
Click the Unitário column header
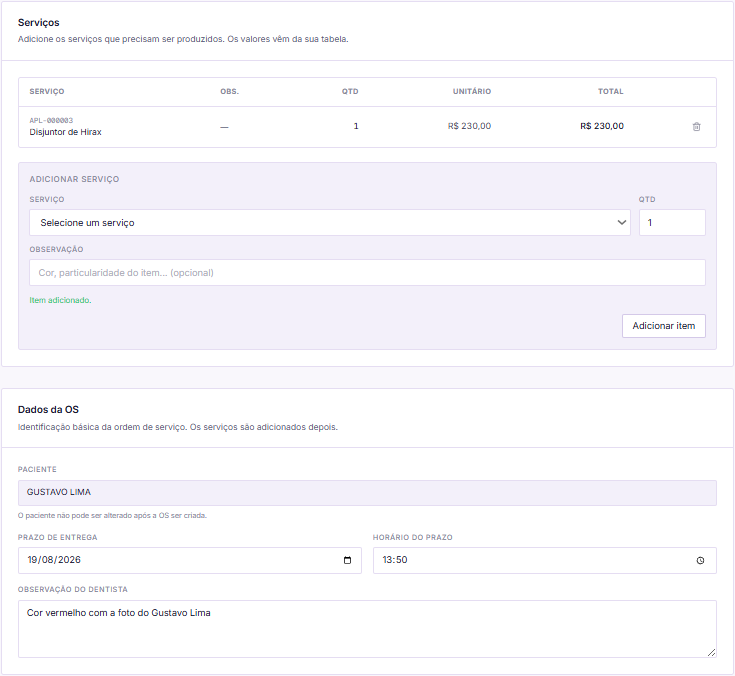pos(472,91)
